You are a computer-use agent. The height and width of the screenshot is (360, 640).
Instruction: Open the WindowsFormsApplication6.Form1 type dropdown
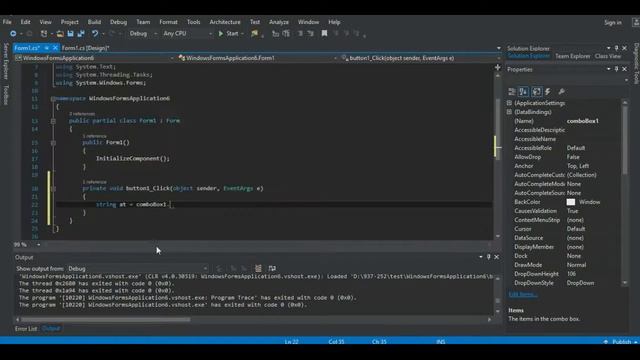[257, 58]
